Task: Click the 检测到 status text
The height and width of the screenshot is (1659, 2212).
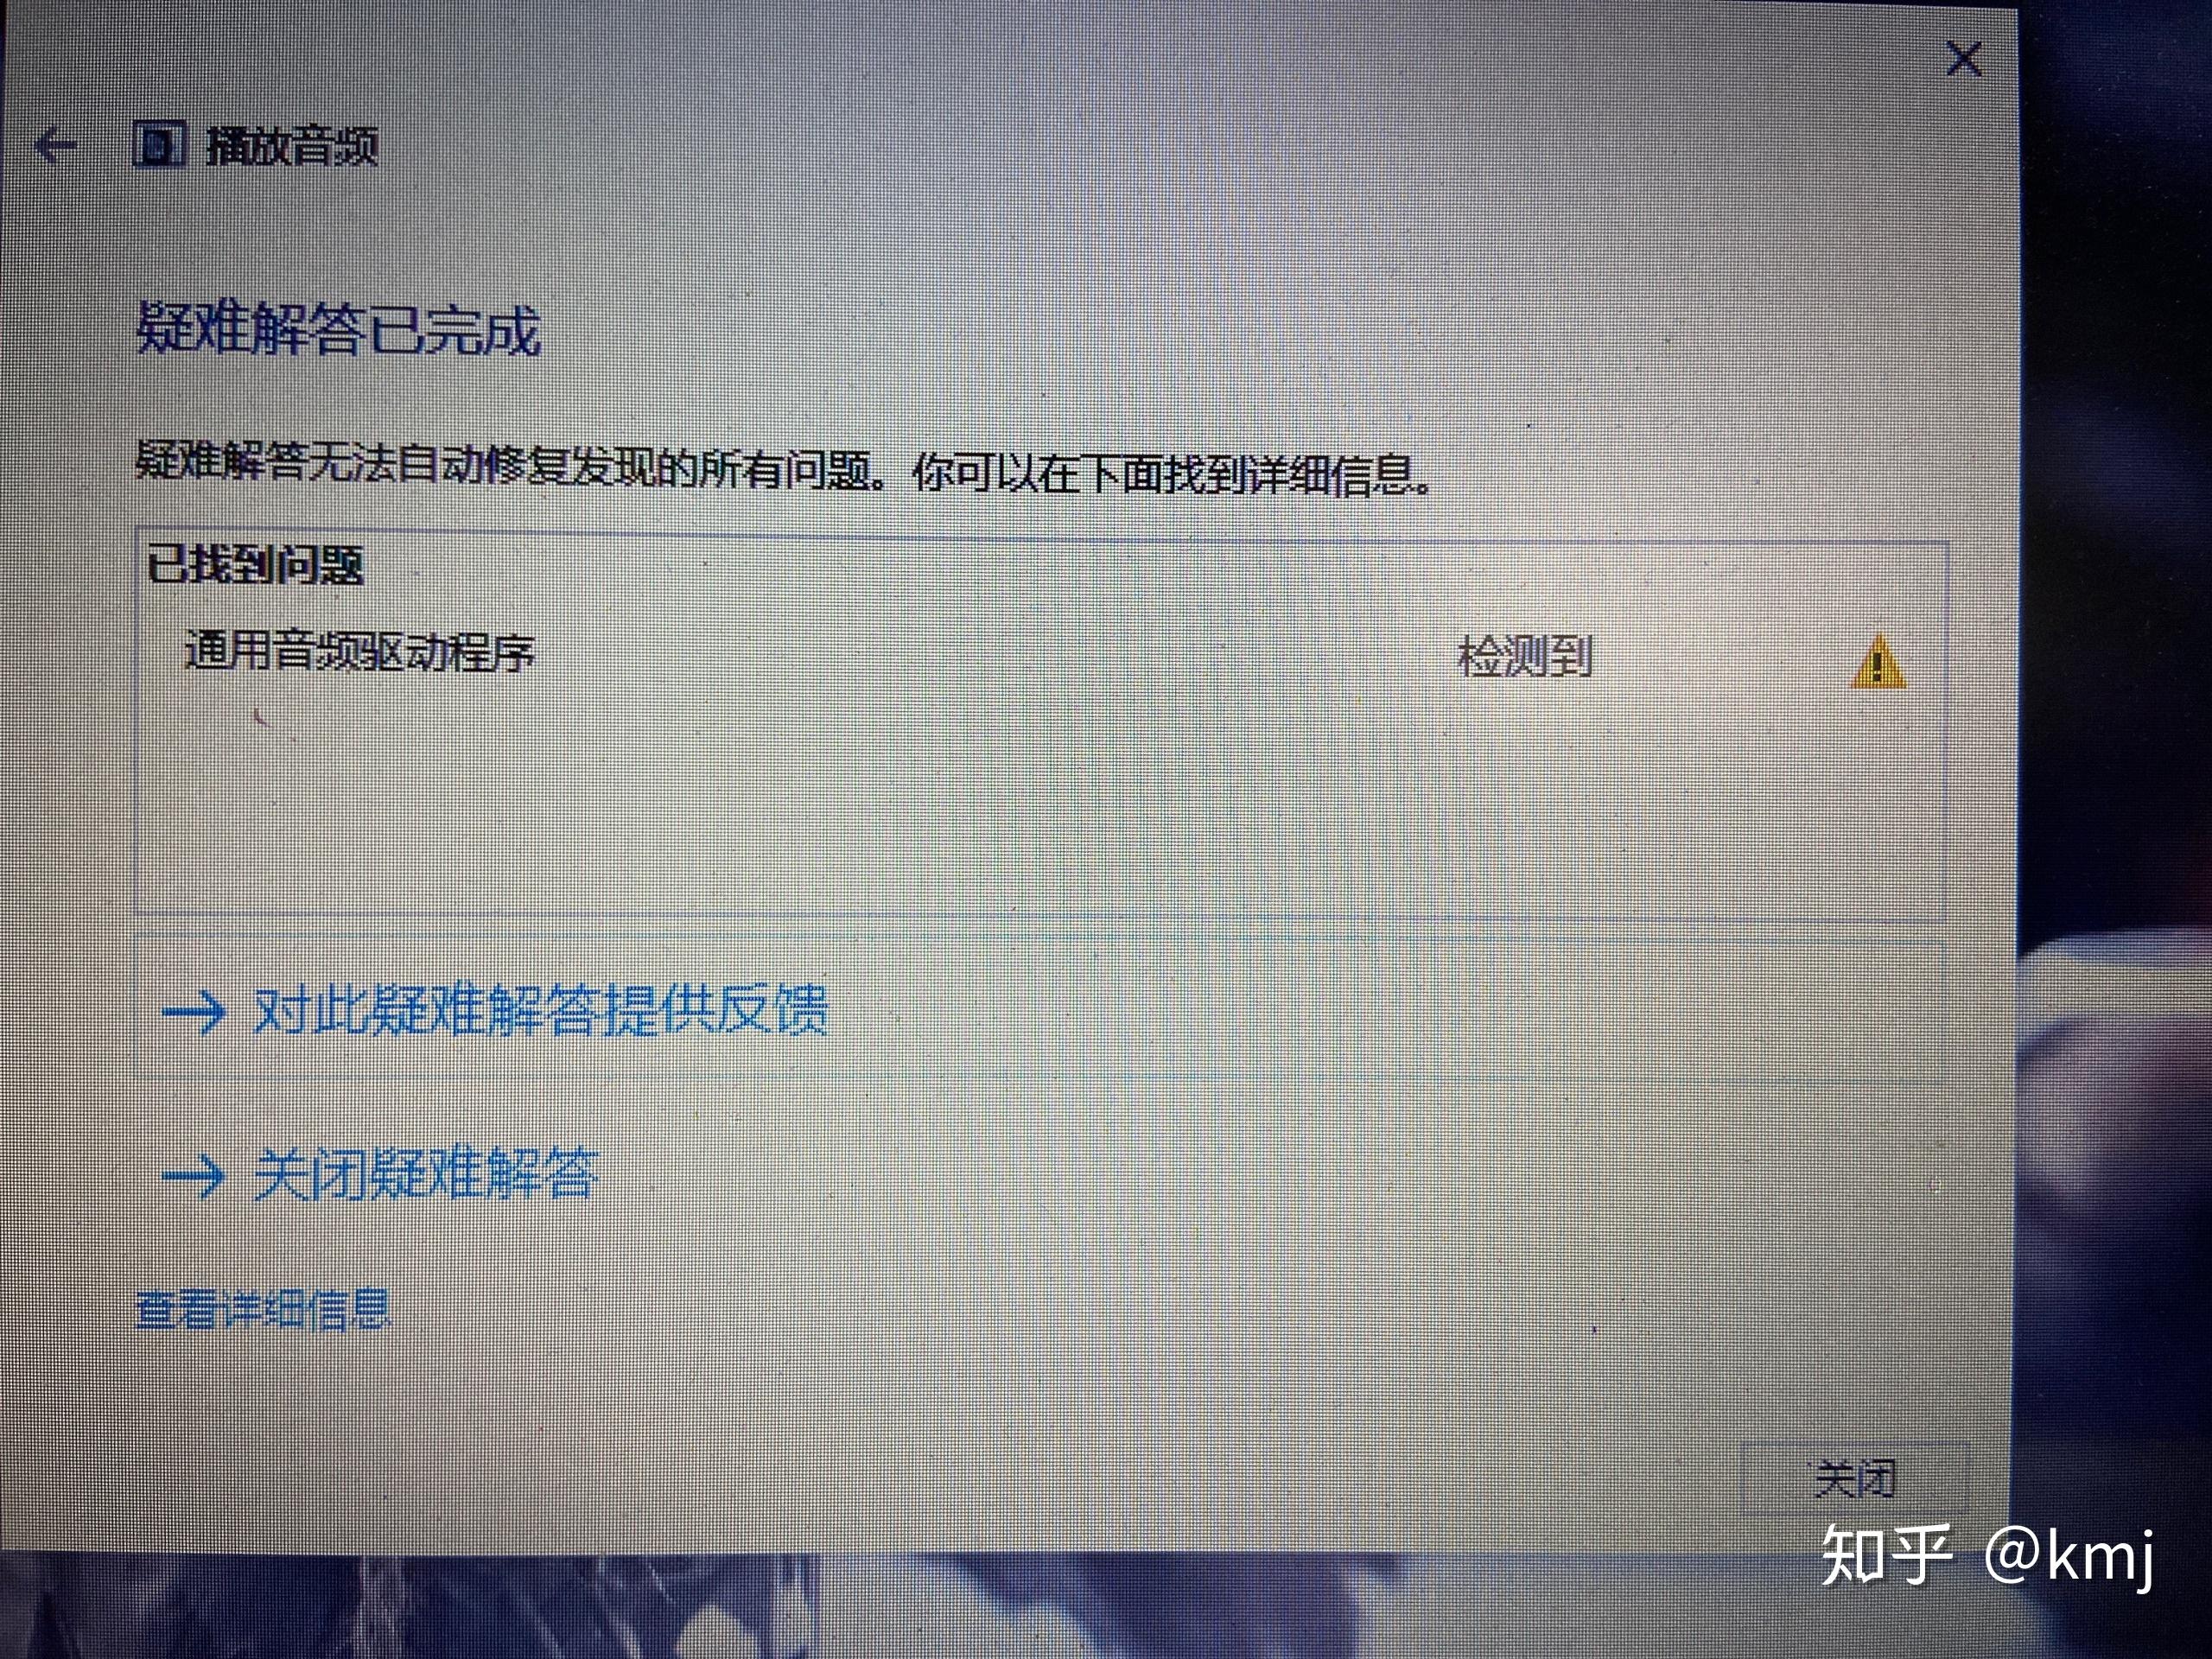Action: point(1524,657)
